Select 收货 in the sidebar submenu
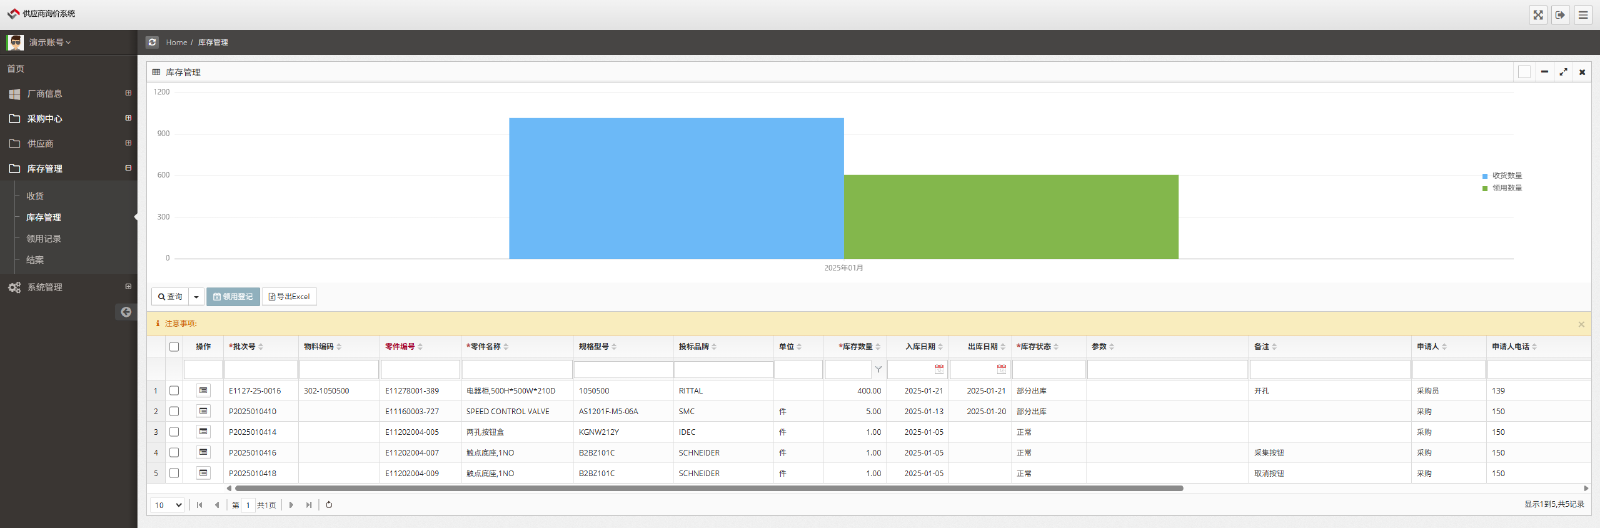The width and height of the screenshot is (1600, 528). 35,196
